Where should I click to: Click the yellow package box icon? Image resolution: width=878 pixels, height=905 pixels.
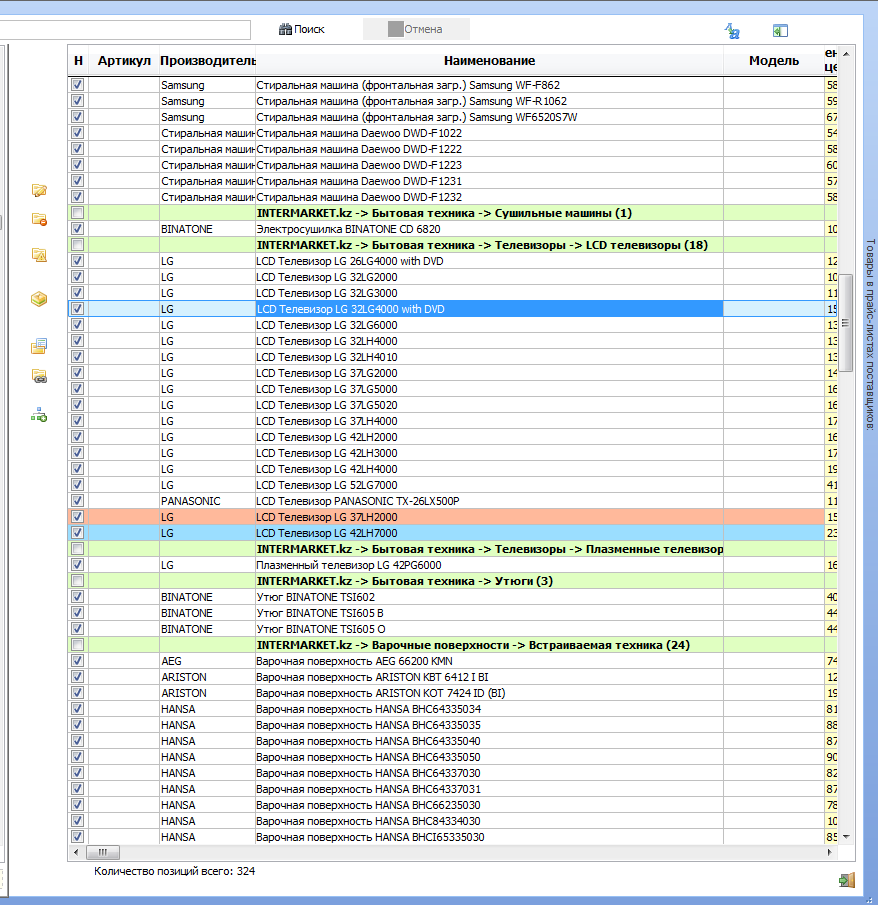pyautogui.click(x=39, y=299)
